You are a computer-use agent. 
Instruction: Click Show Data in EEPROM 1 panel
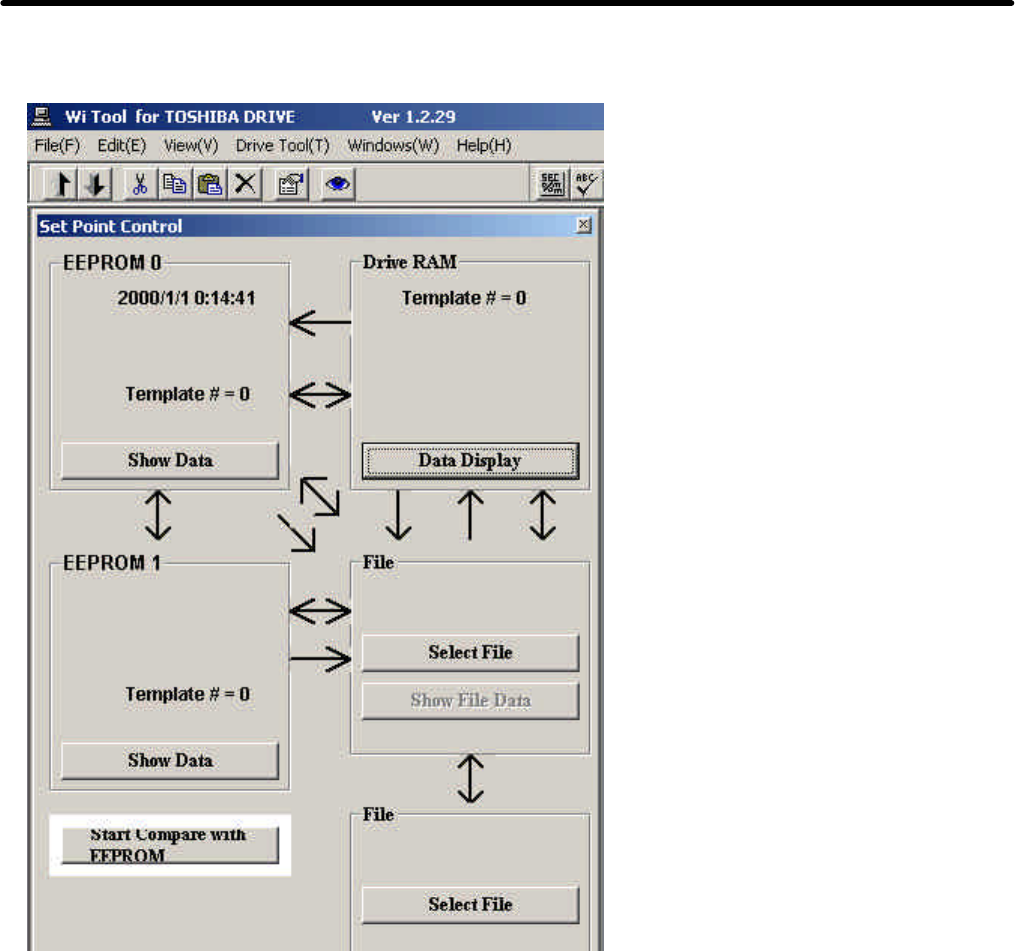click(170, 761)
